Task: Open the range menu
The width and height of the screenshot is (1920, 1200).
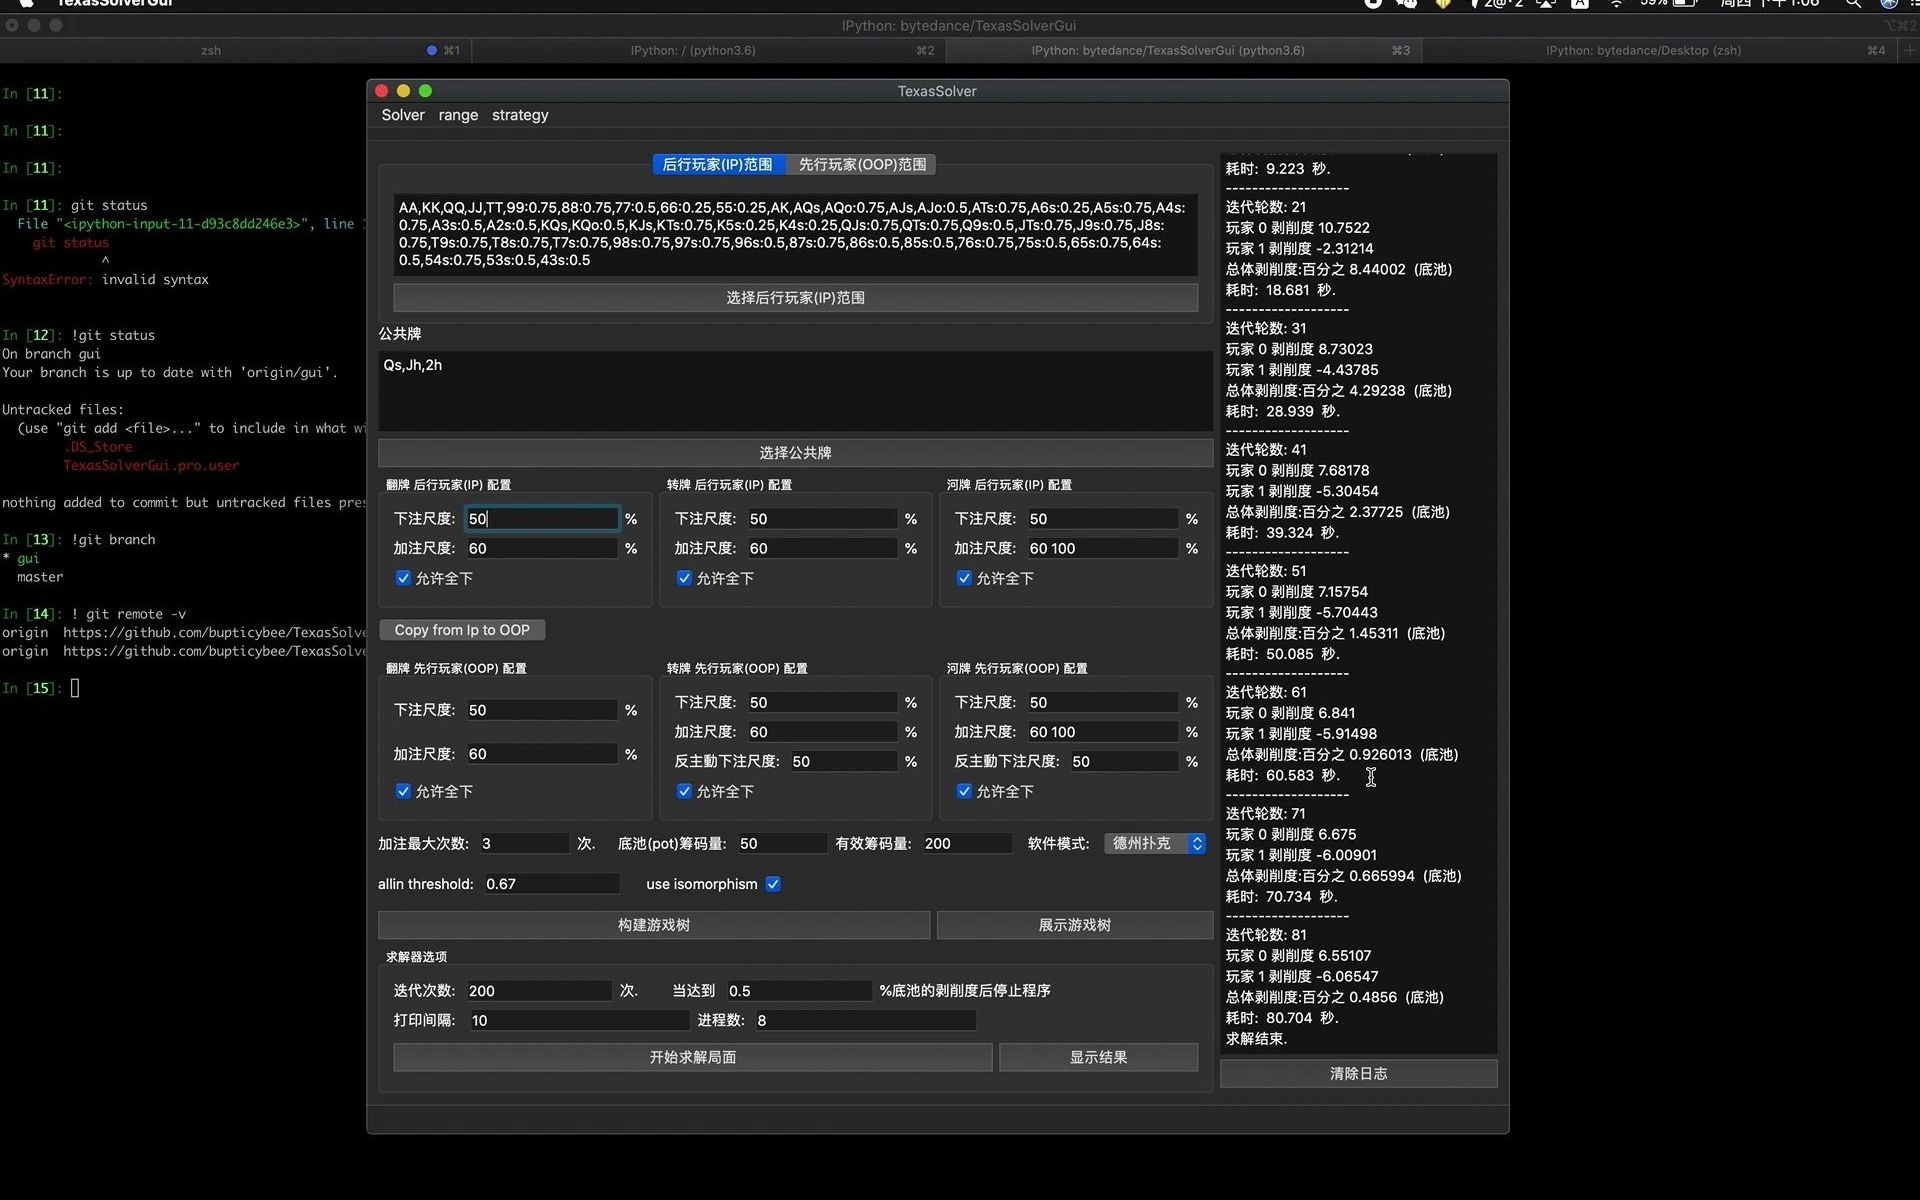Action: [x=458, y=115]
